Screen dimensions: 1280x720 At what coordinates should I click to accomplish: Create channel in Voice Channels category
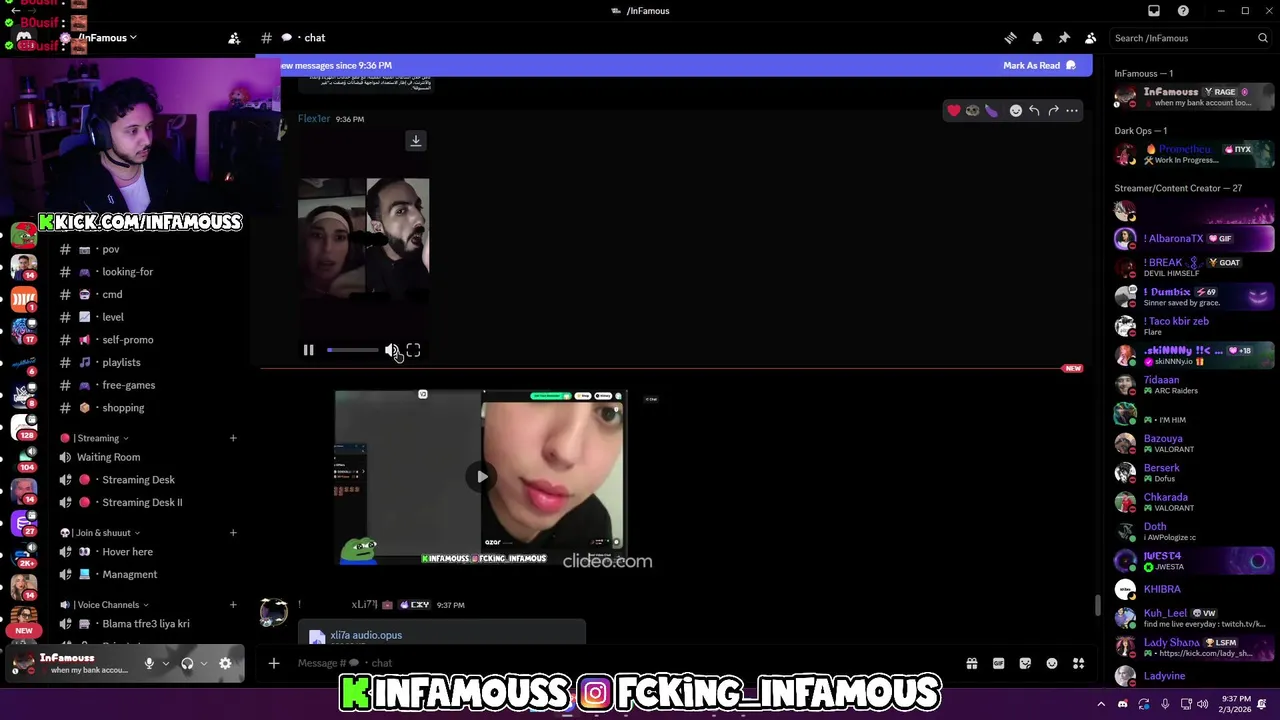point(233,605)
